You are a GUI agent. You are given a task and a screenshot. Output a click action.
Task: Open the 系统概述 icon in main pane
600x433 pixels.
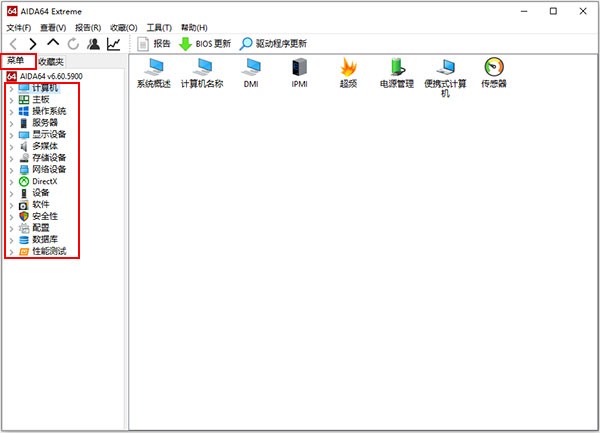153,68
